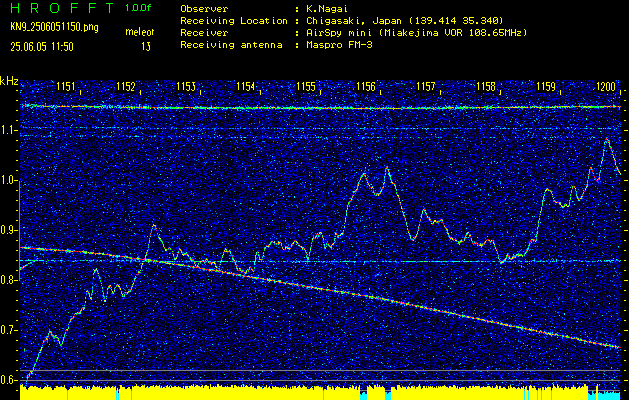
Task: Click the meteor count label
Action: click(139, 32)
